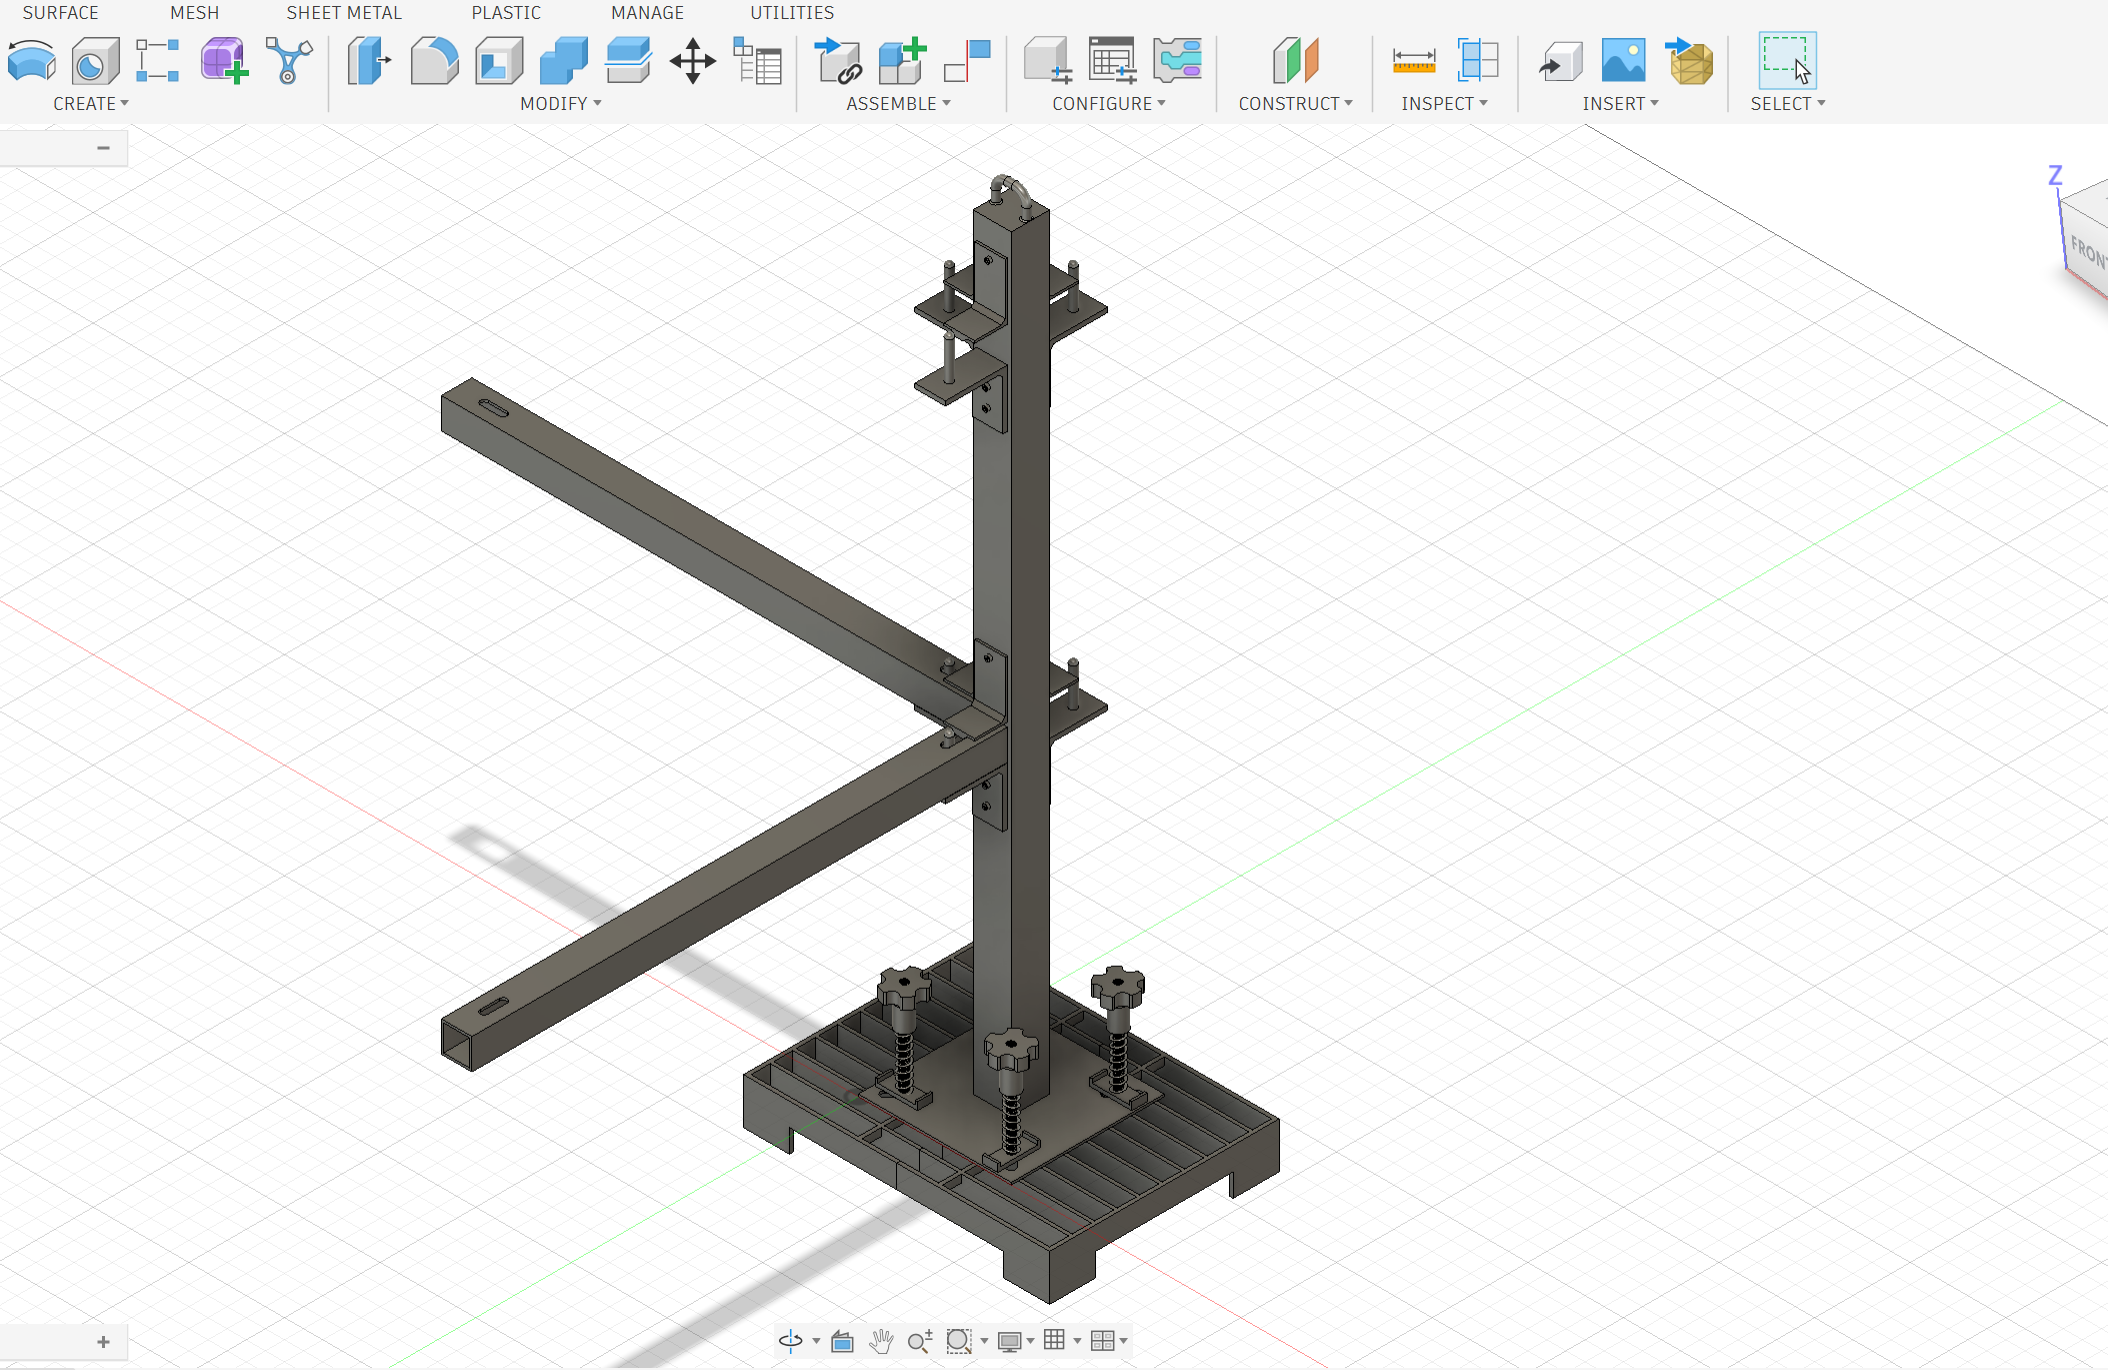Open the CONSTRUCT dropdown
2108x1370 pixels.
tap(1296, 104)
